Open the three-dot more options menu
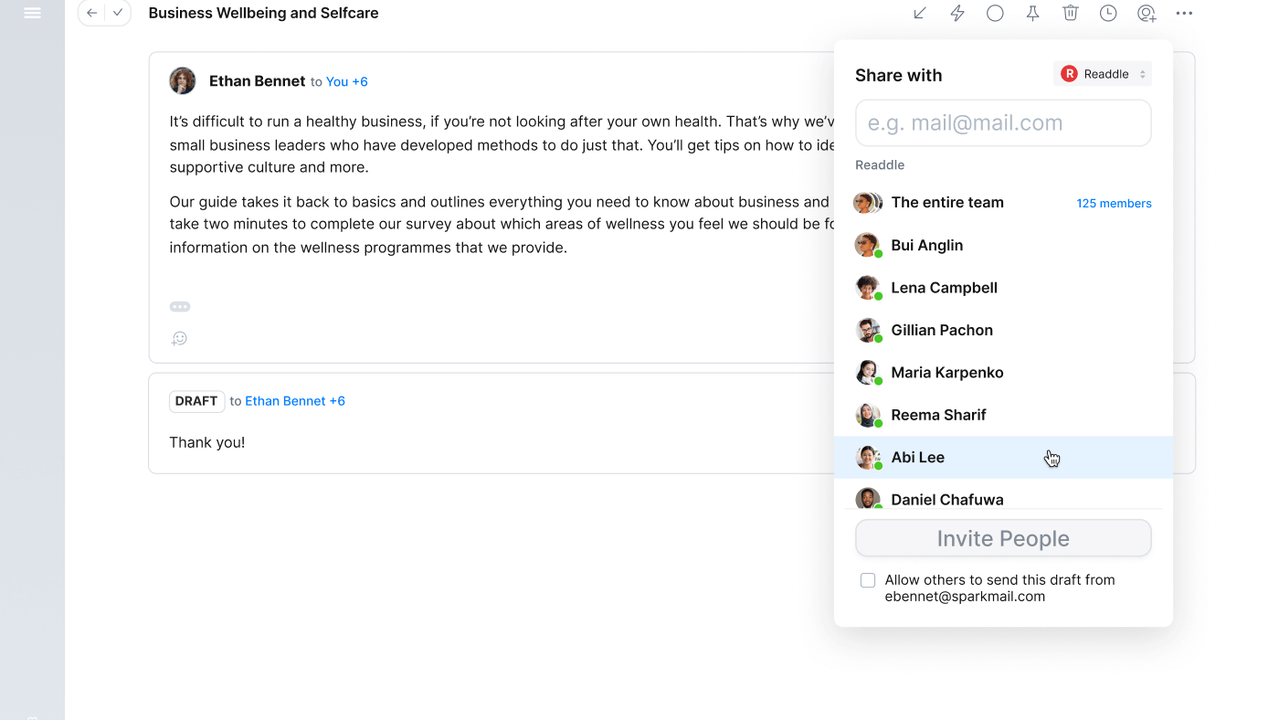The image size is (1279, 720). coord(1184,13)
